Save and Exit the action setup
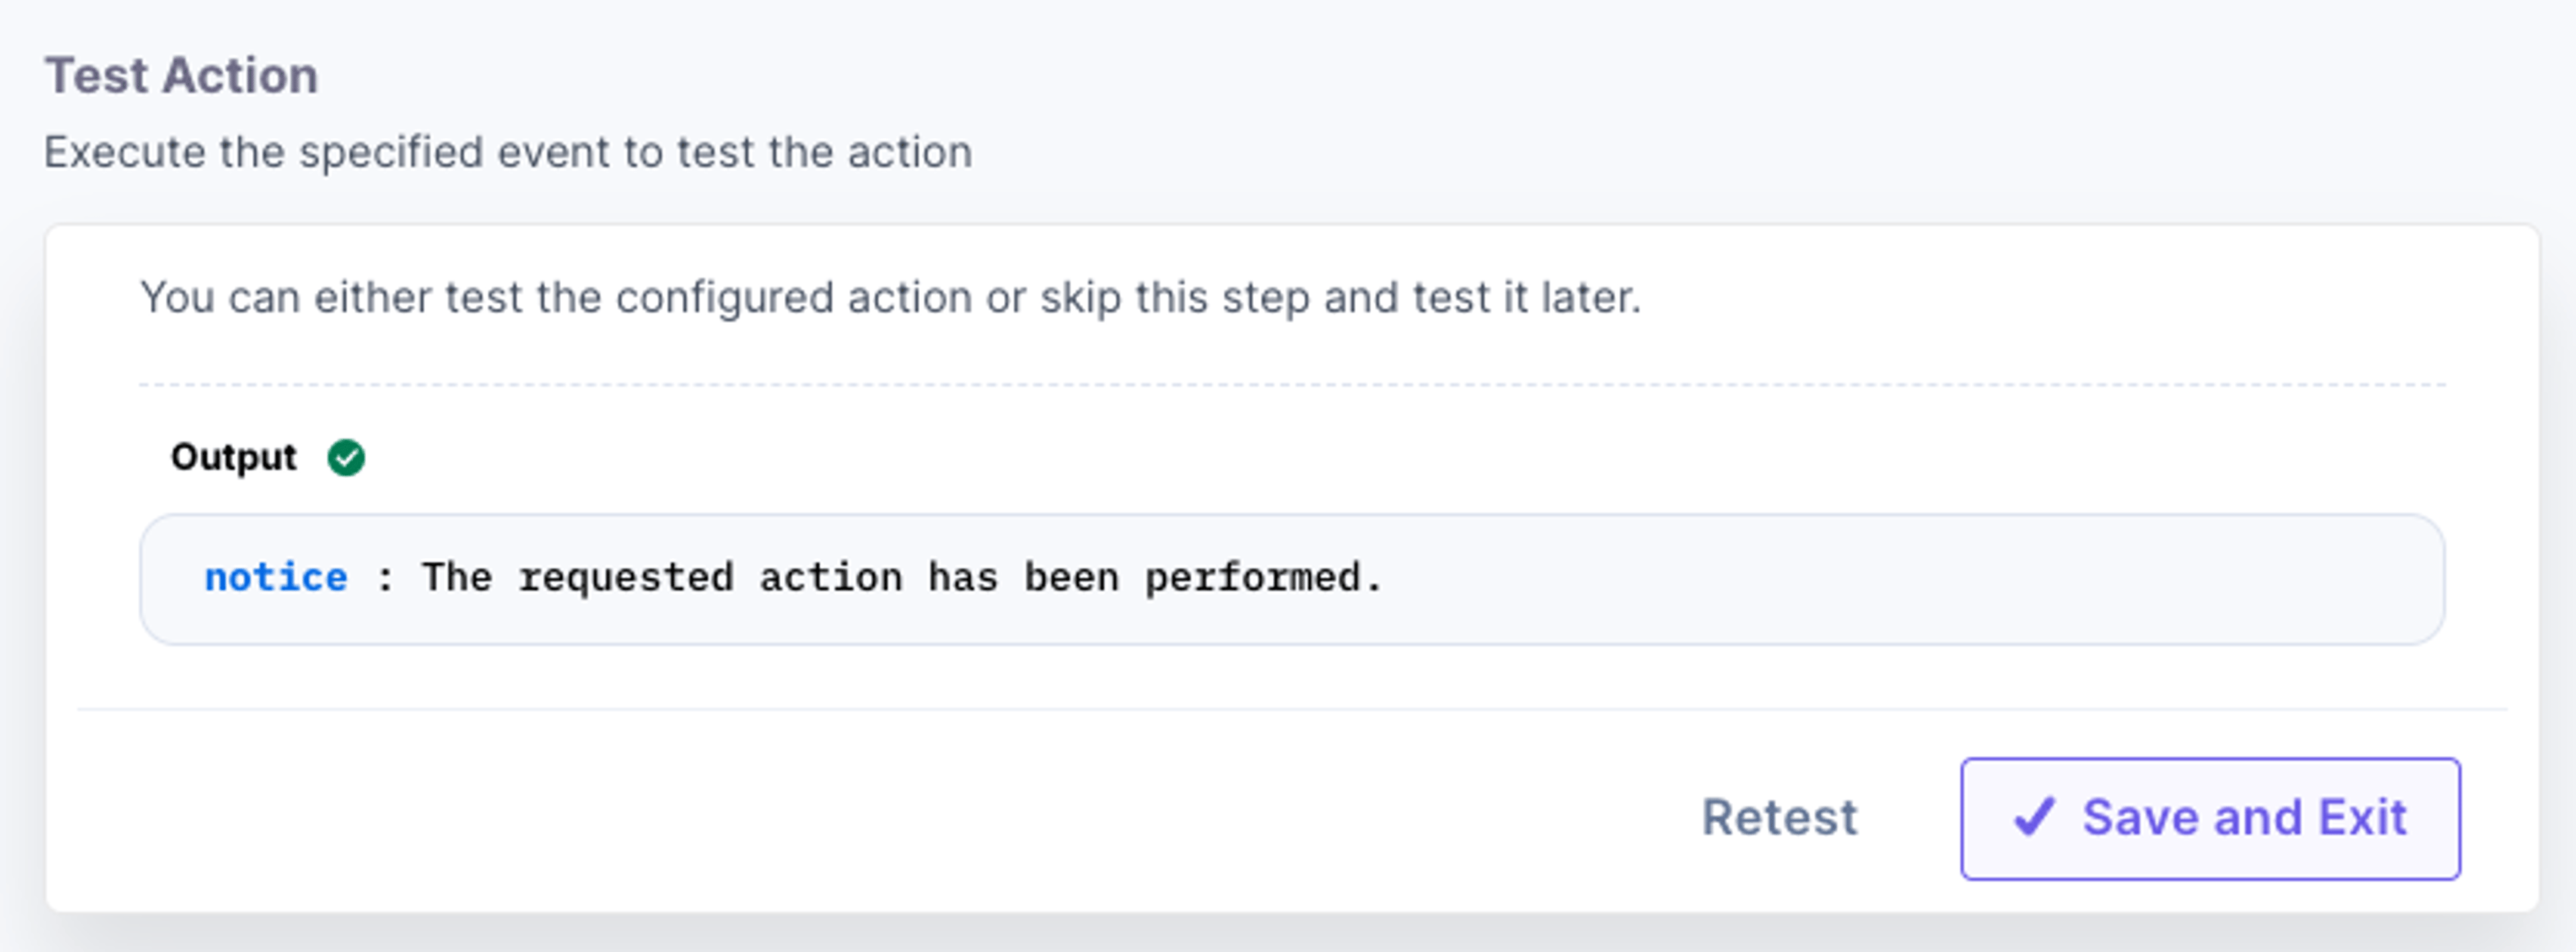Image resolution: width=2576 pixels, height=952 pixels. tap(2210, 818)
